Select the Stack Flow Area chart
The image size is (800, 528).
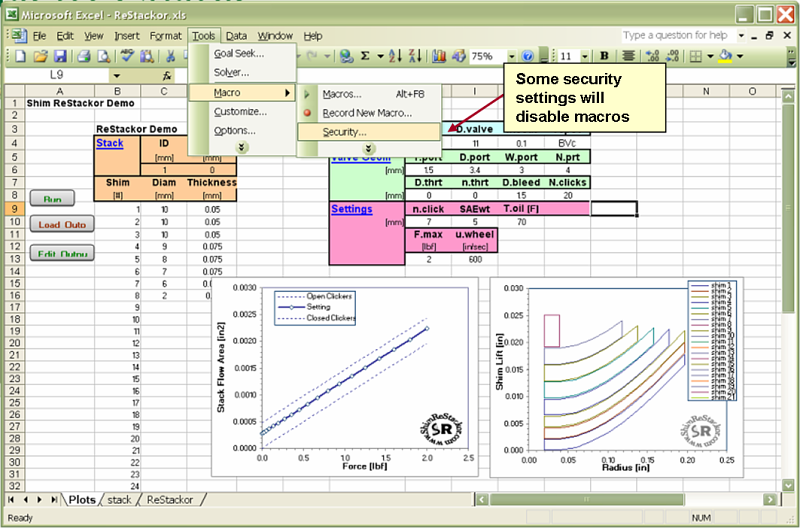coord(345,378)
